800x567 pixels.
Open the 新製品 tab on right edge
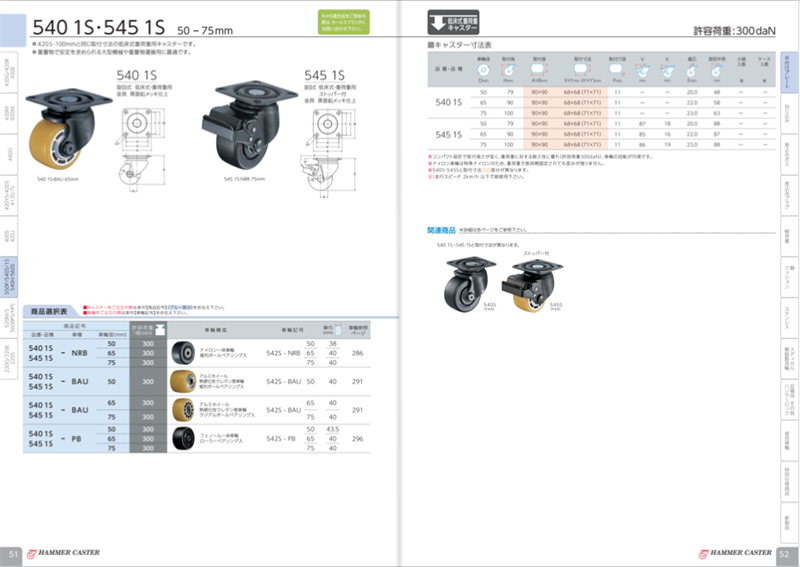tap(789, 523)
